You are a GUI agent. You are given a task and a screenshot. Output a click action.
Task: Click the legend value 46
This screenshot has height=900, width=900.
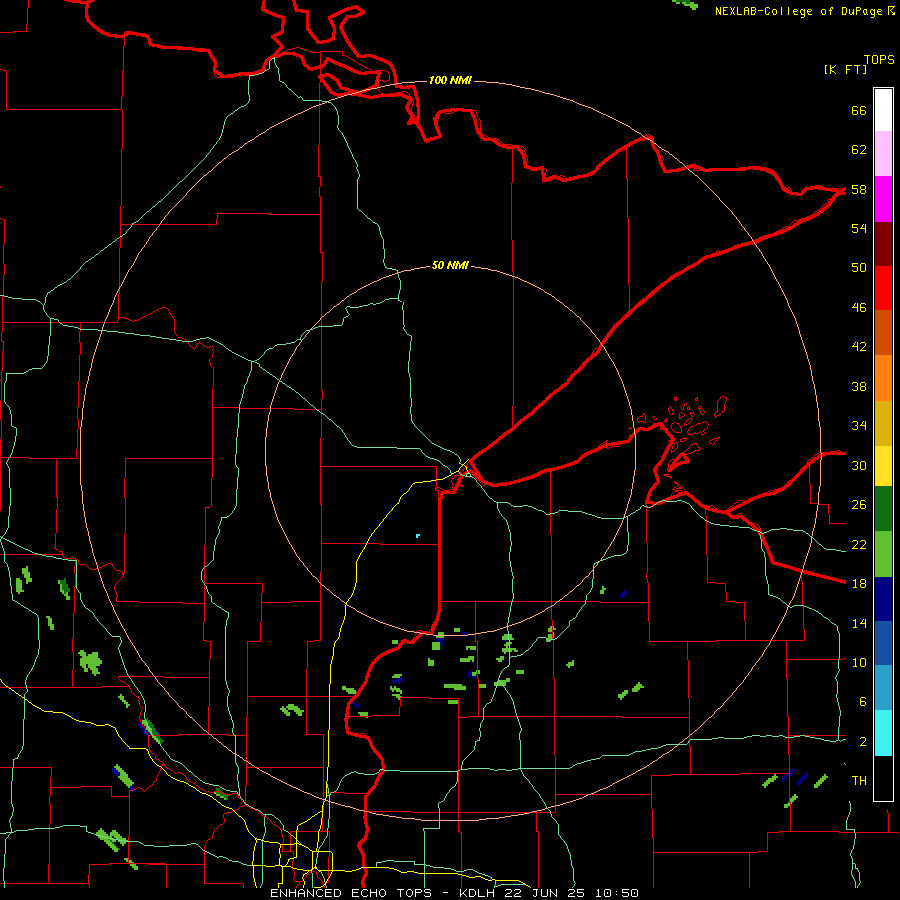[x=859, y=308]
